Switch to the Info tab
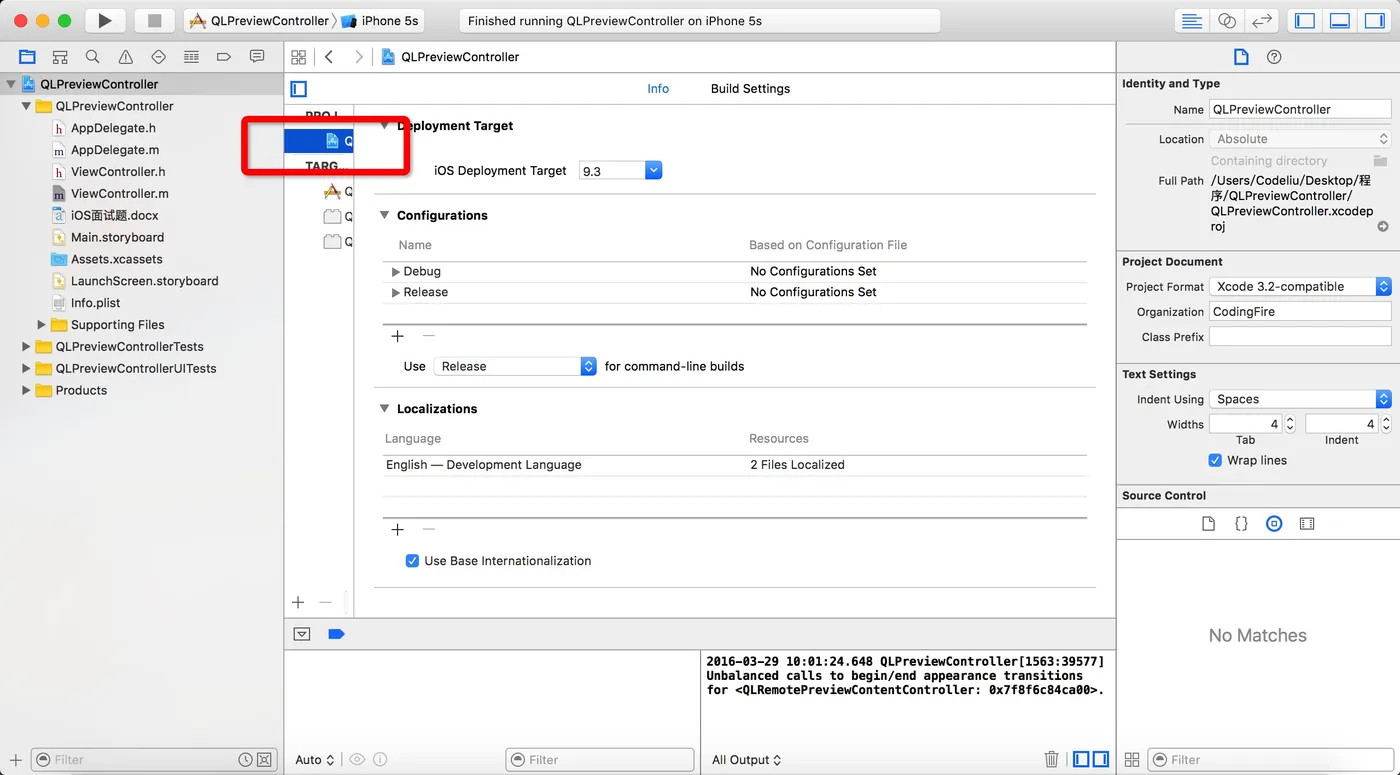Image resolution: width=1400 pixels, height=775 pixels. pos(658,89)
